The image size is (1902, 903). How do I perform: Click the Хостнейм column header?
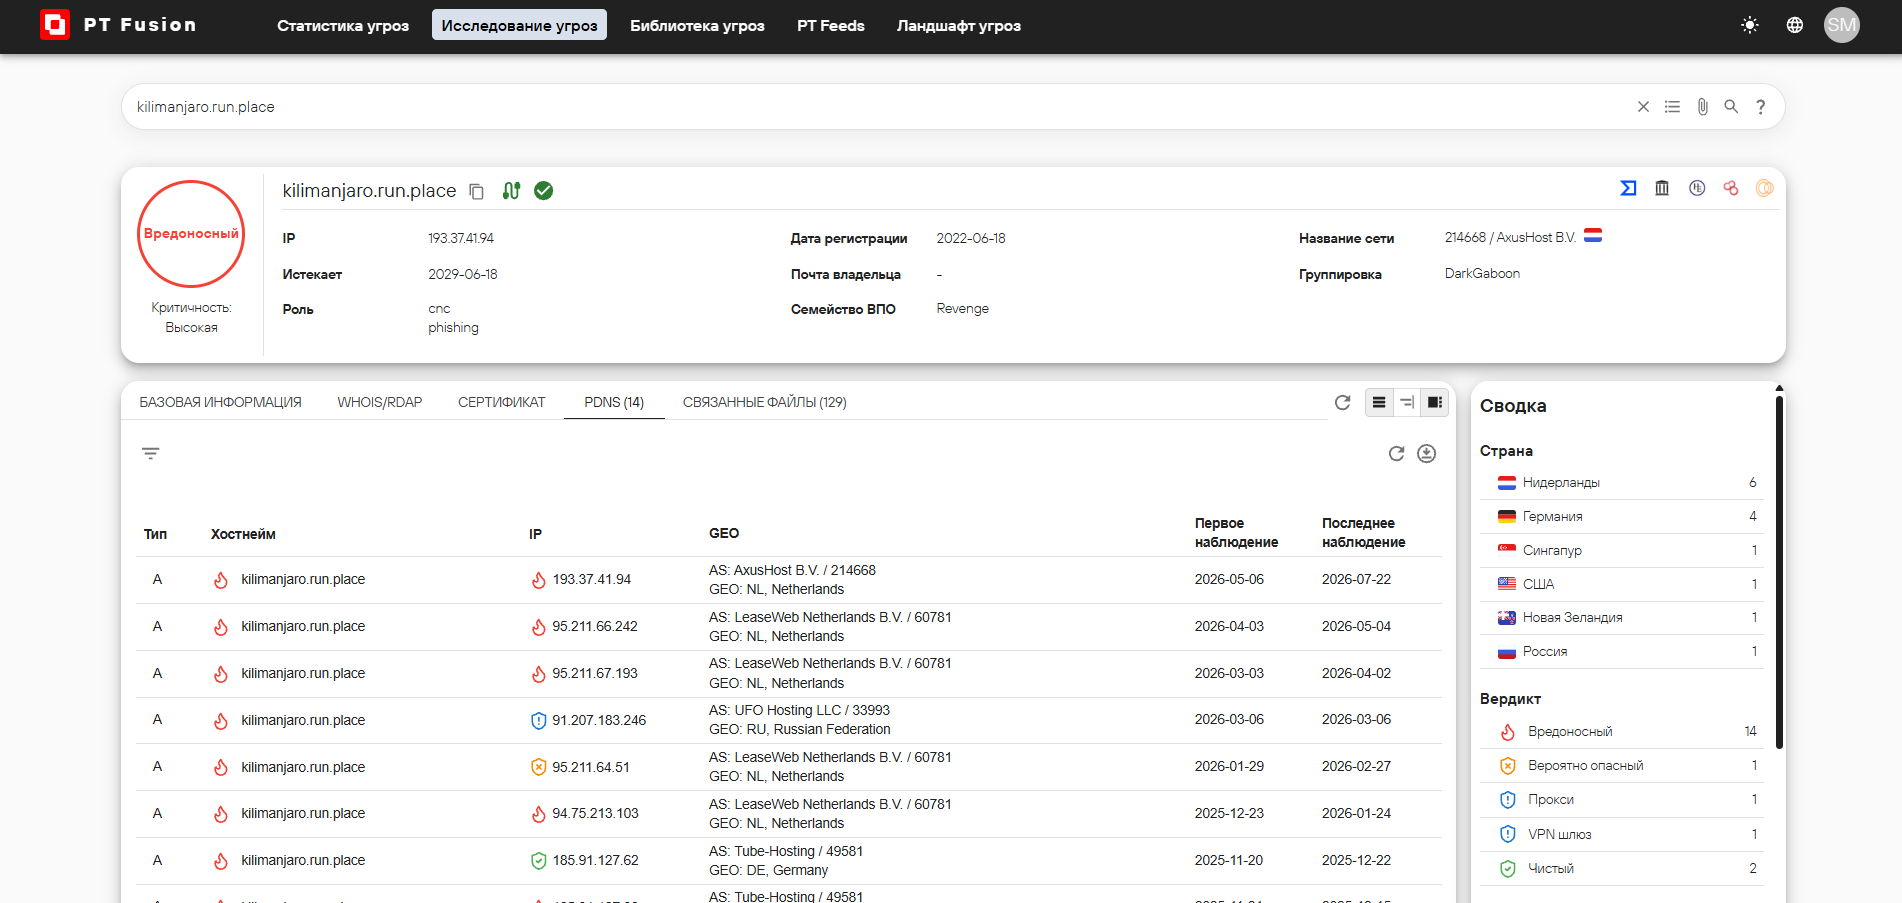(x=243, y=534)
